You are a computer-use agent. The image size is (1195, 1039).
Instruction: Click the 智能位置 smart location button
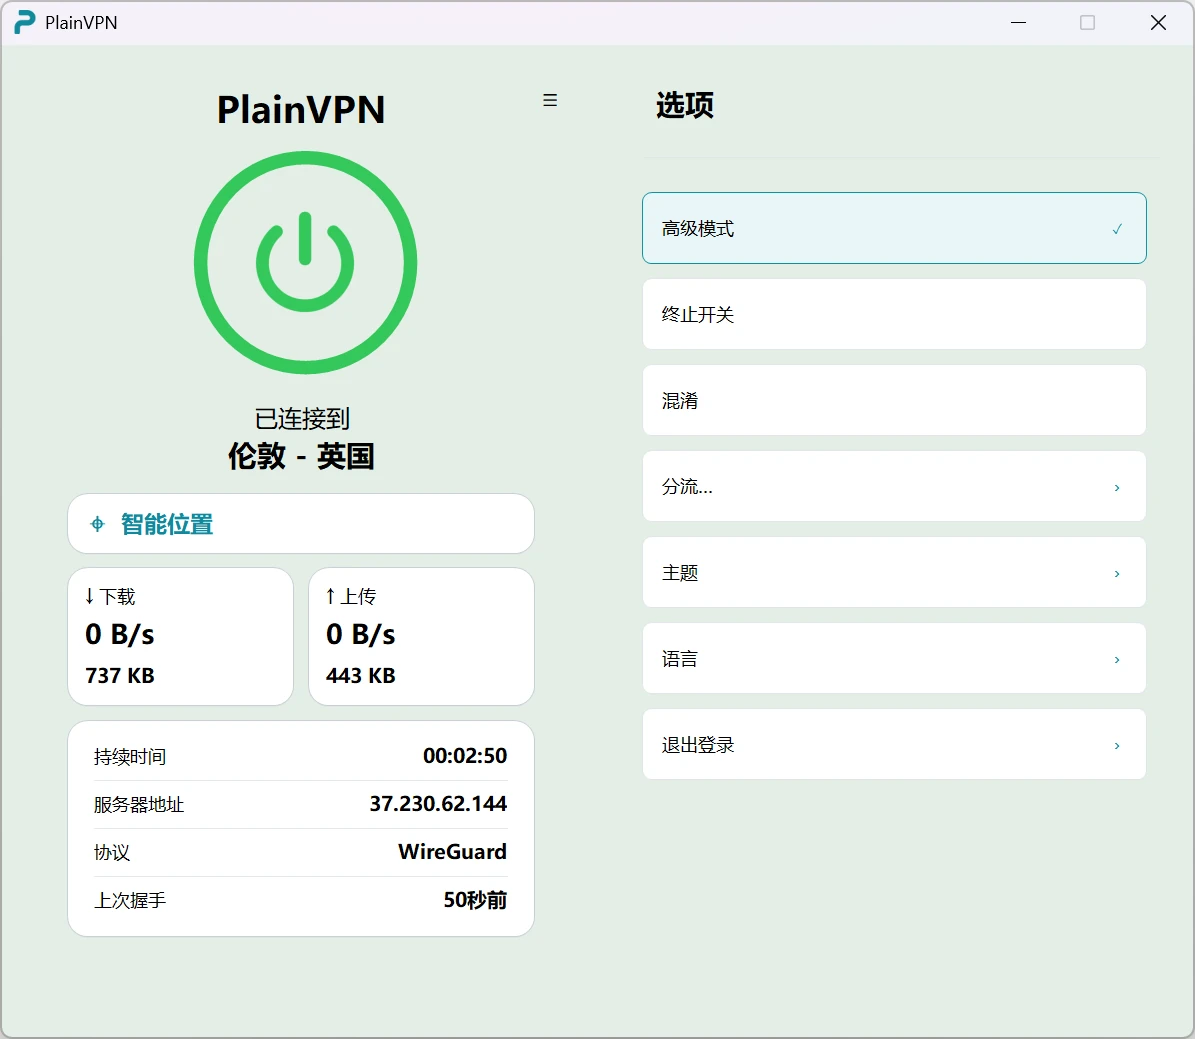click(x=301, y=524)
